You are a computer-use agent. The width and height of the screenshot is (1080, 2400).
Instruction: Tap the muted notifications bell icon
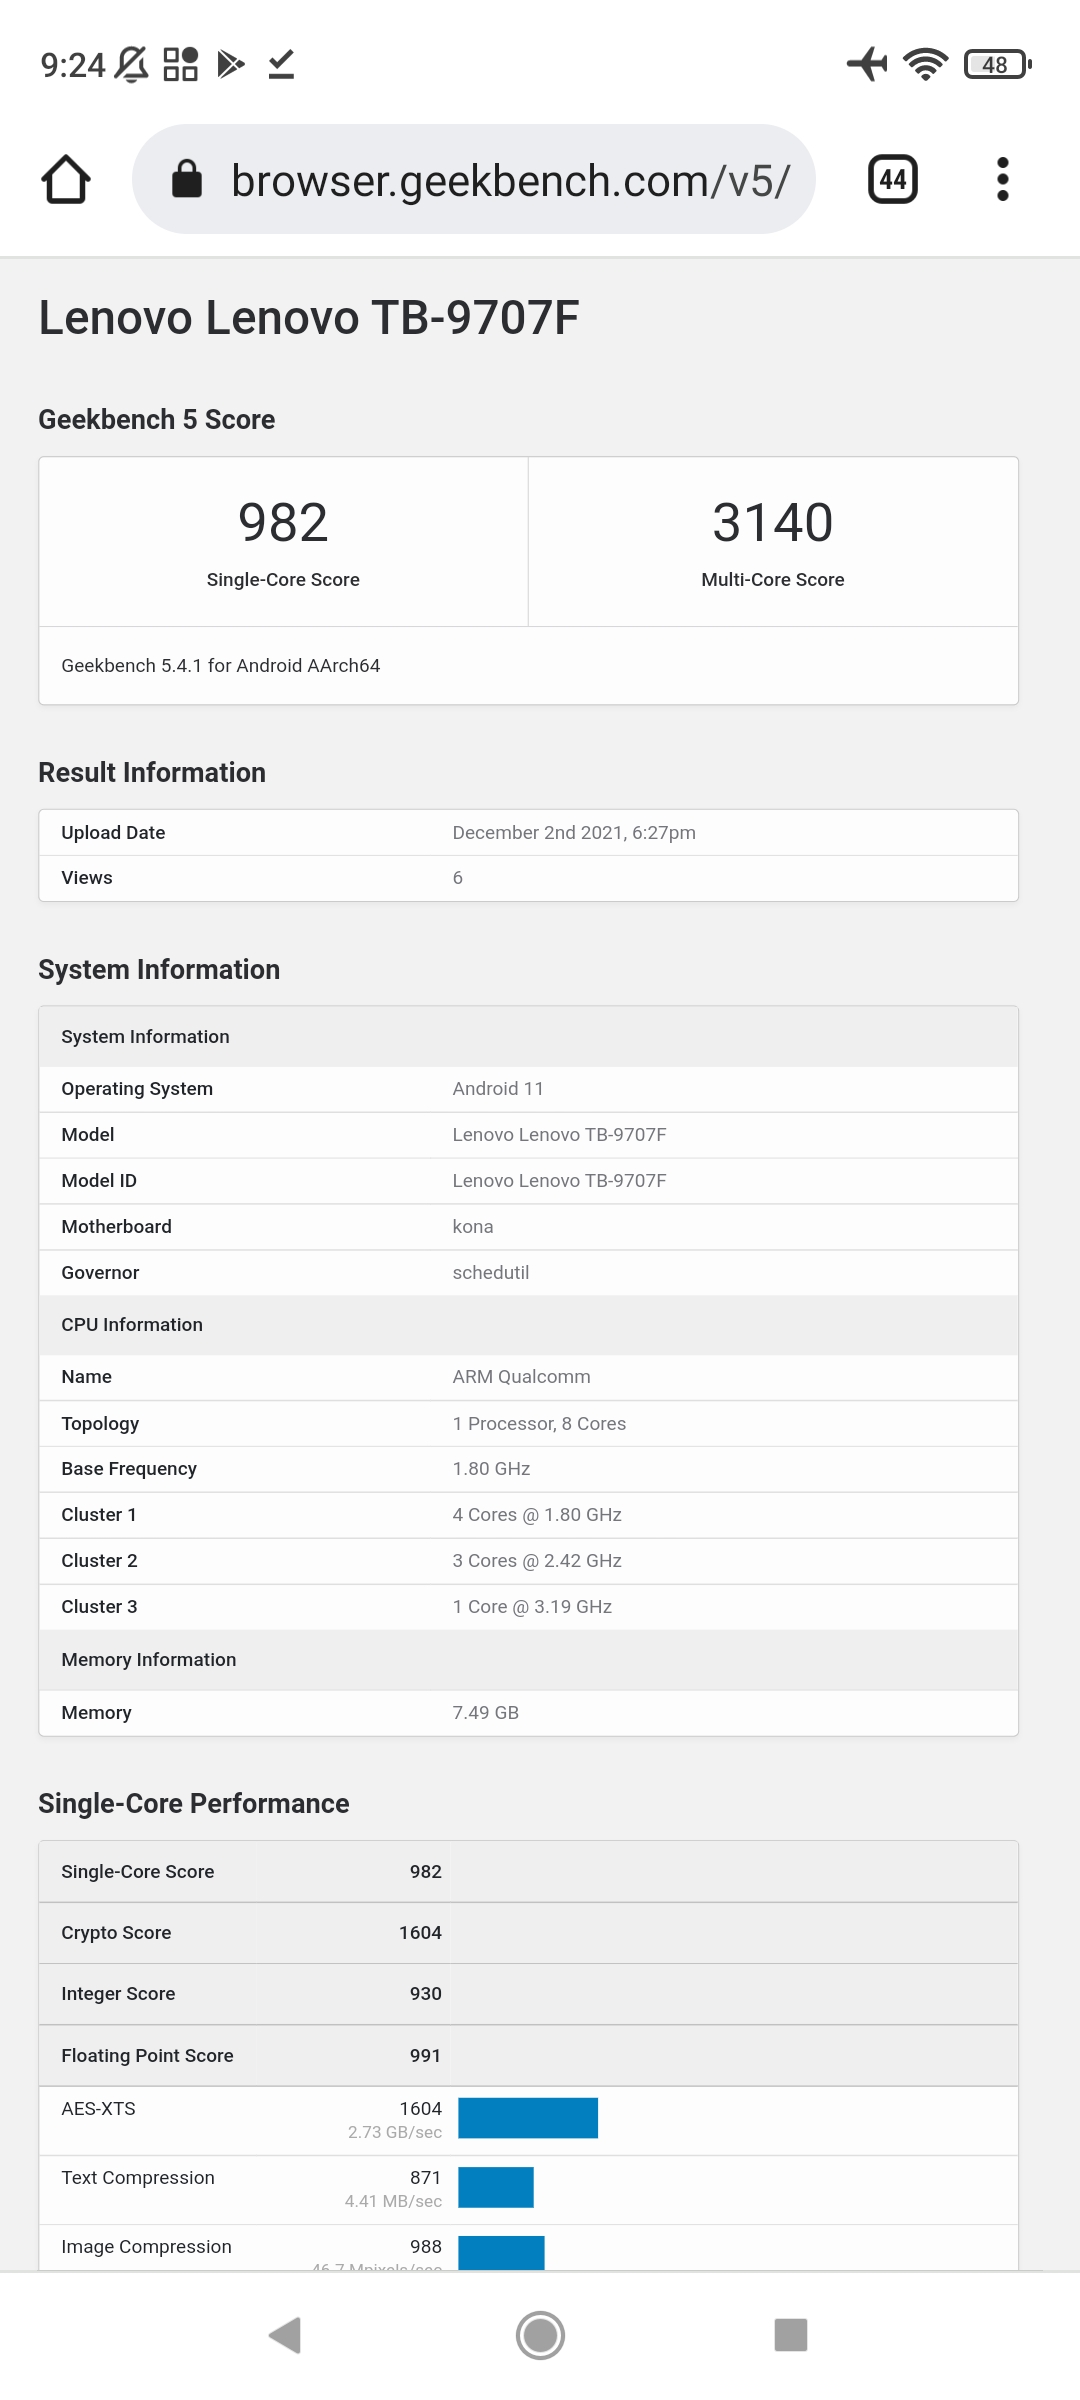coord(132,65)
